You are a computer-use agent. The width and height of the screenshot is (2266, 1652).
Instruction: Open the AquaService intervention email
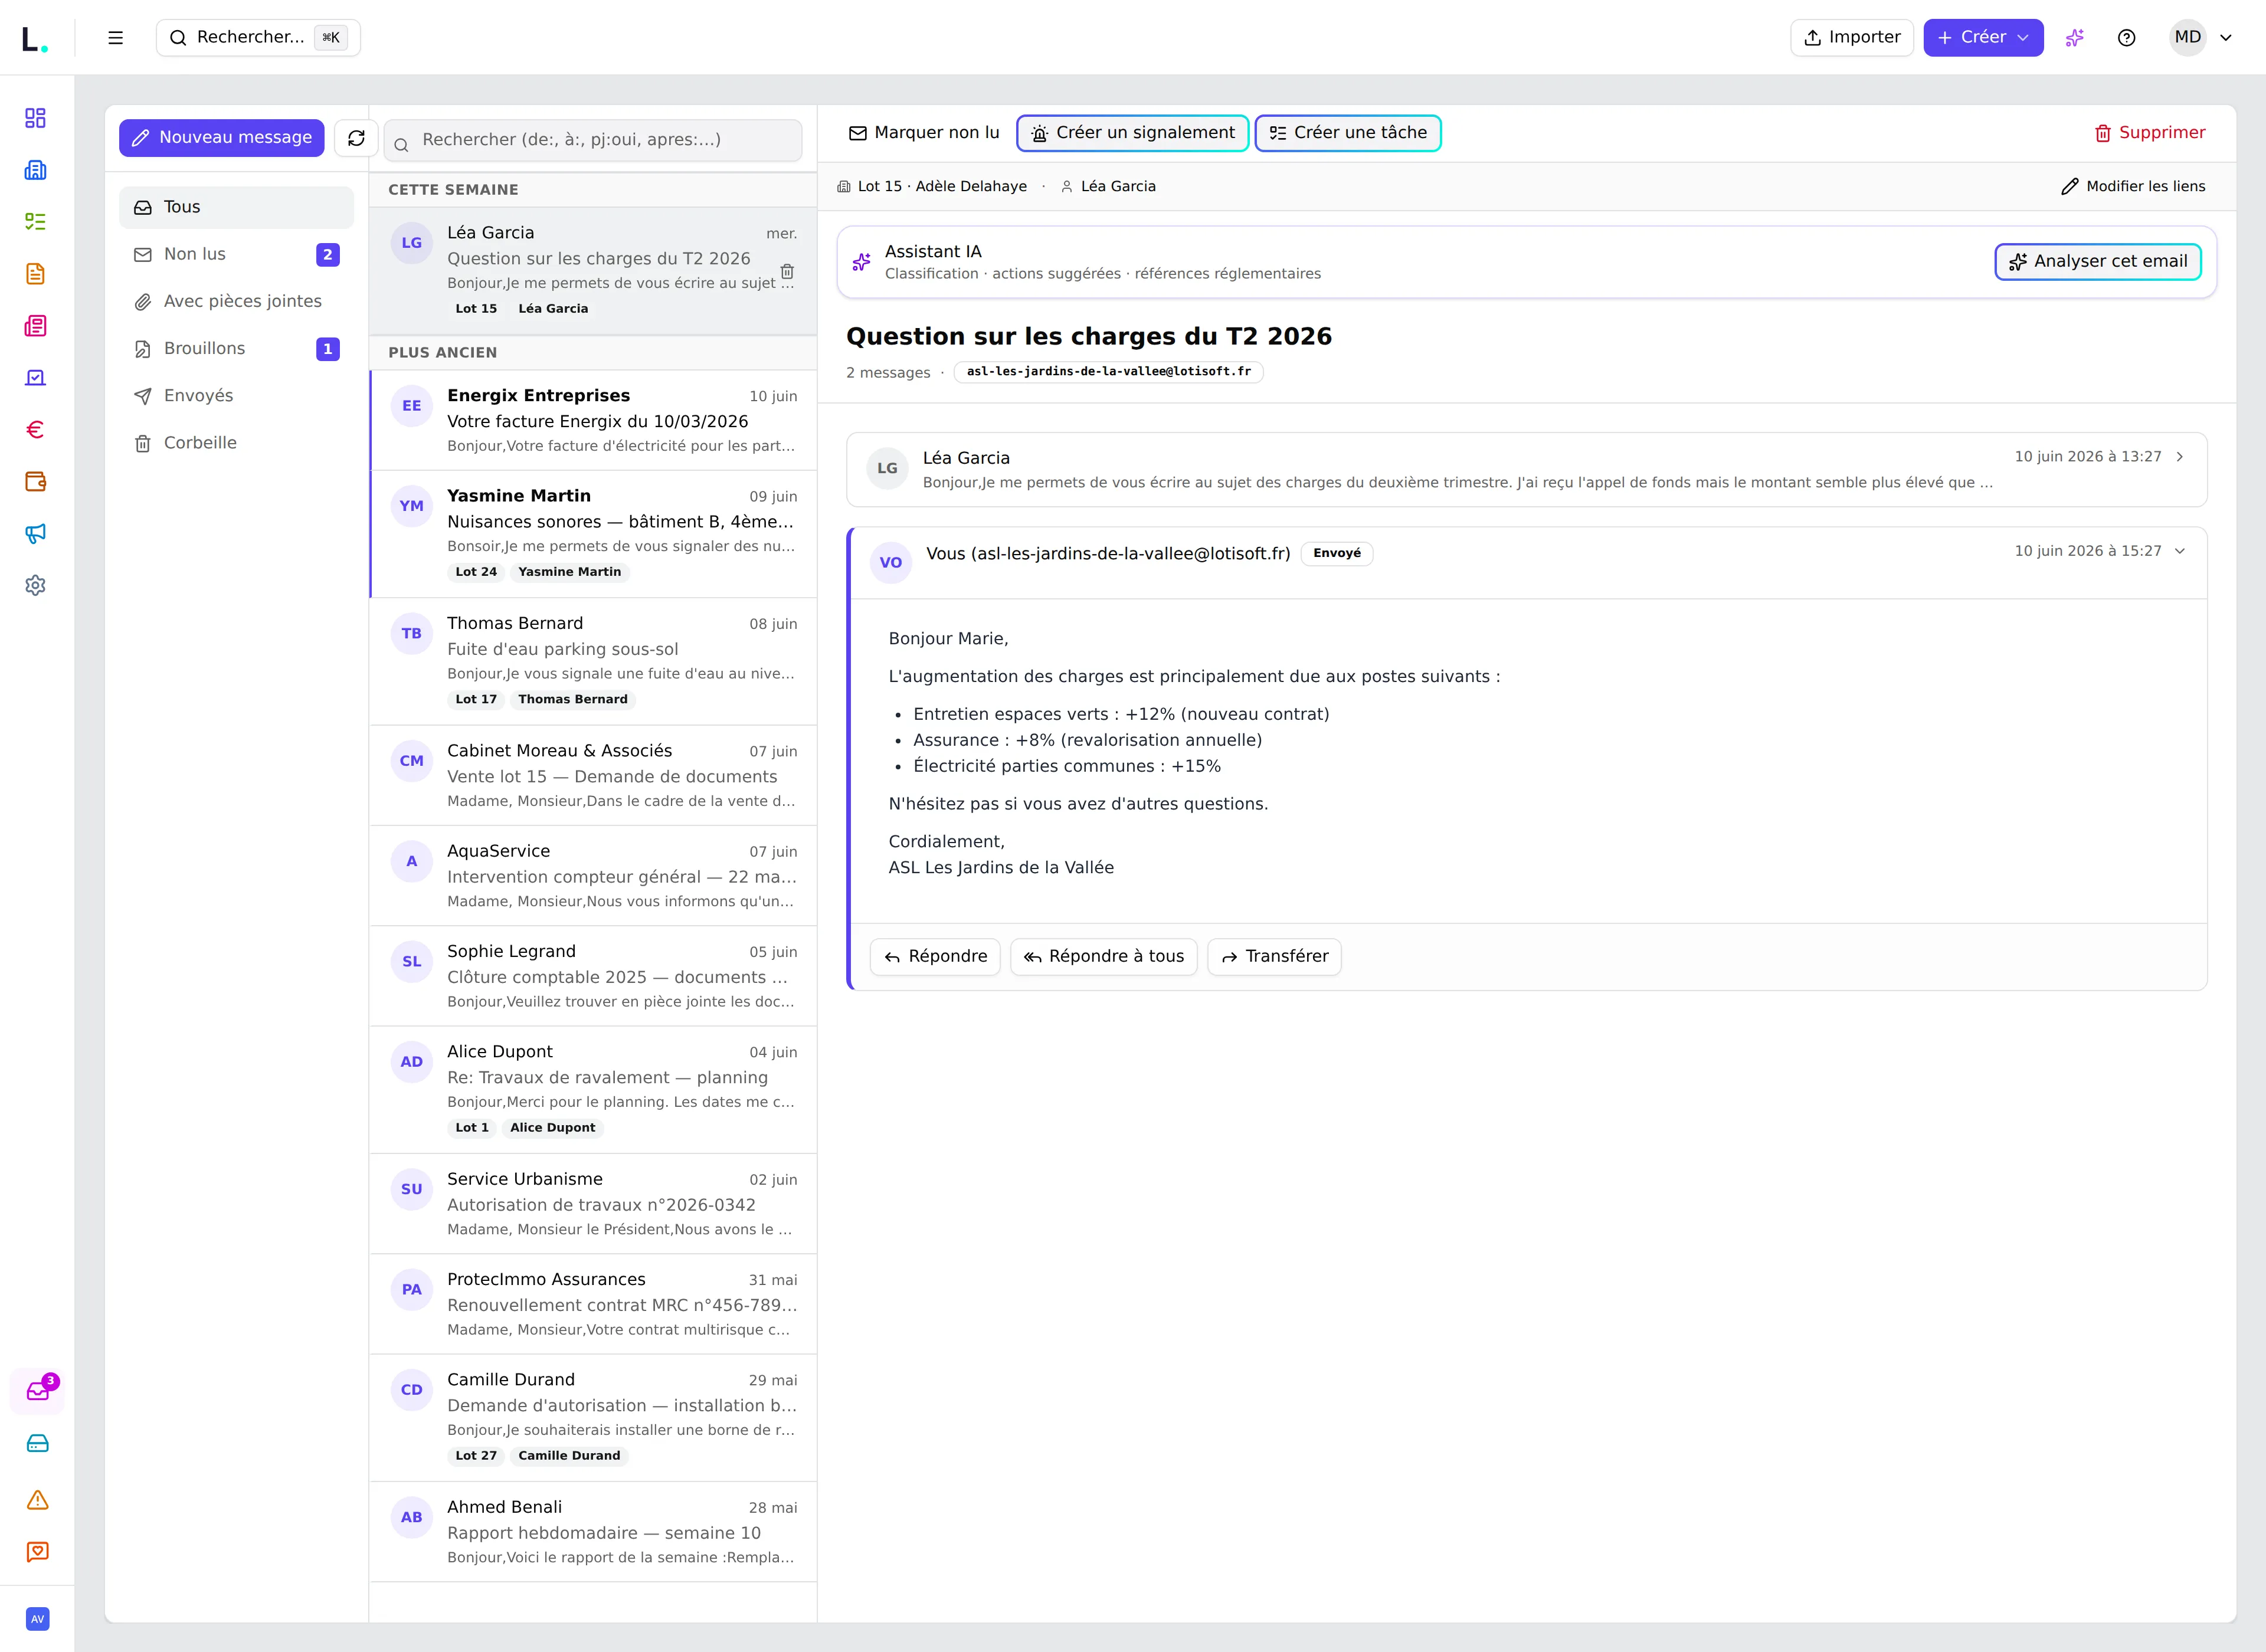(594, 876)
